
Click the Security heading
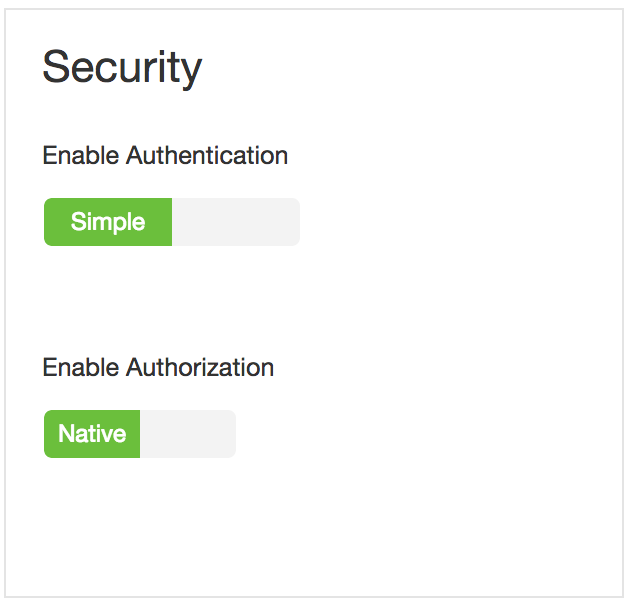point(122,68)
